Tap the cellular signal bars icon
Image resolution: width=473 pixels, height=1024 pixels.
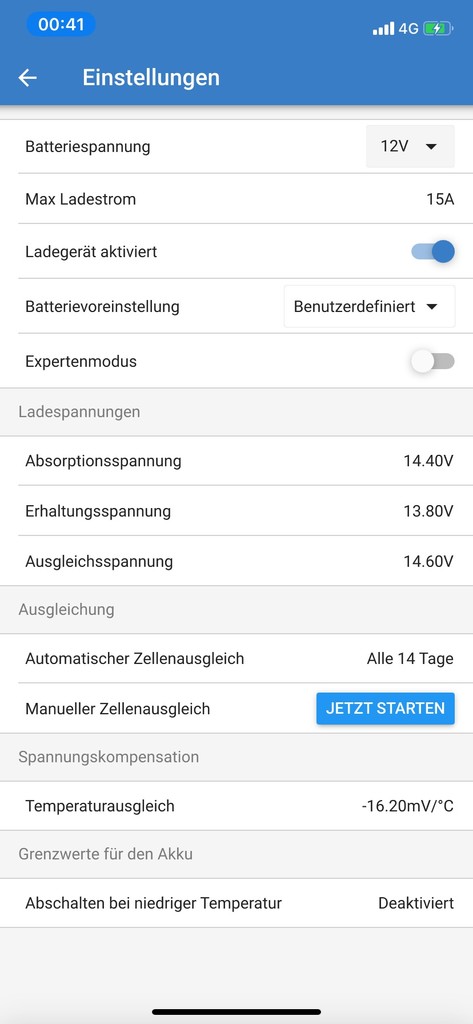coord(383,29)
